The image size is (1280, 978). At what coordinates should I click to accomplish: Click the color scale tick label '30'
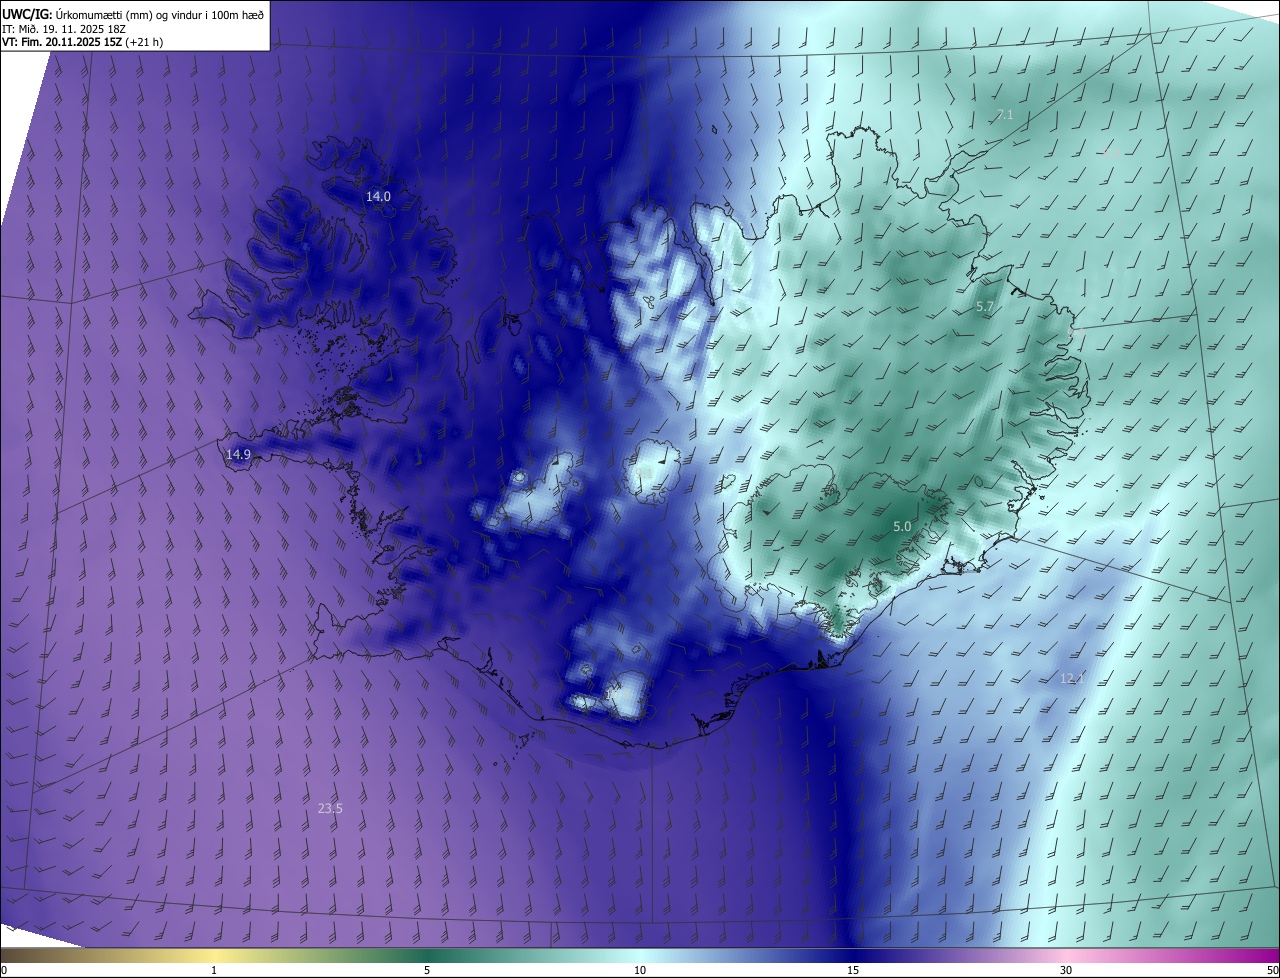[x=1066, y=970]
